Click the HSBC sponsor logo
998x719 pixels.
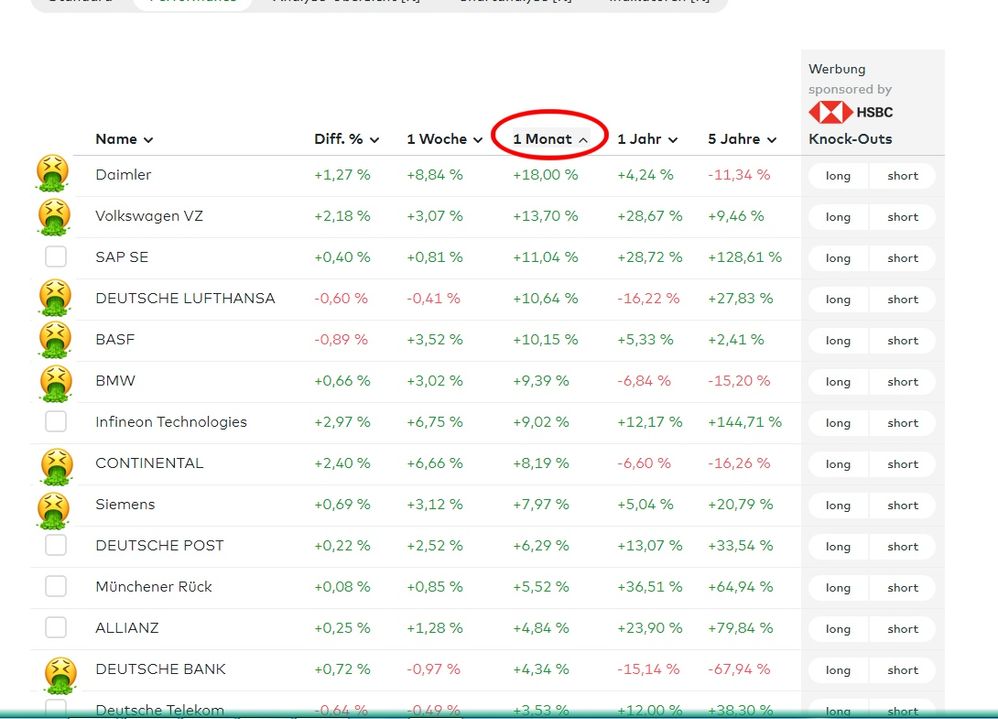pyautogui.click(x=850, y=112)
